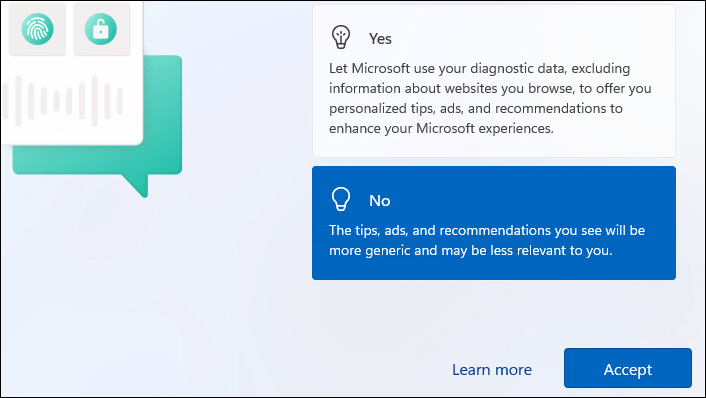The width and height of the screenshot is (706, 398).
Task: Select the Yes option card
Action: [494, 81]
